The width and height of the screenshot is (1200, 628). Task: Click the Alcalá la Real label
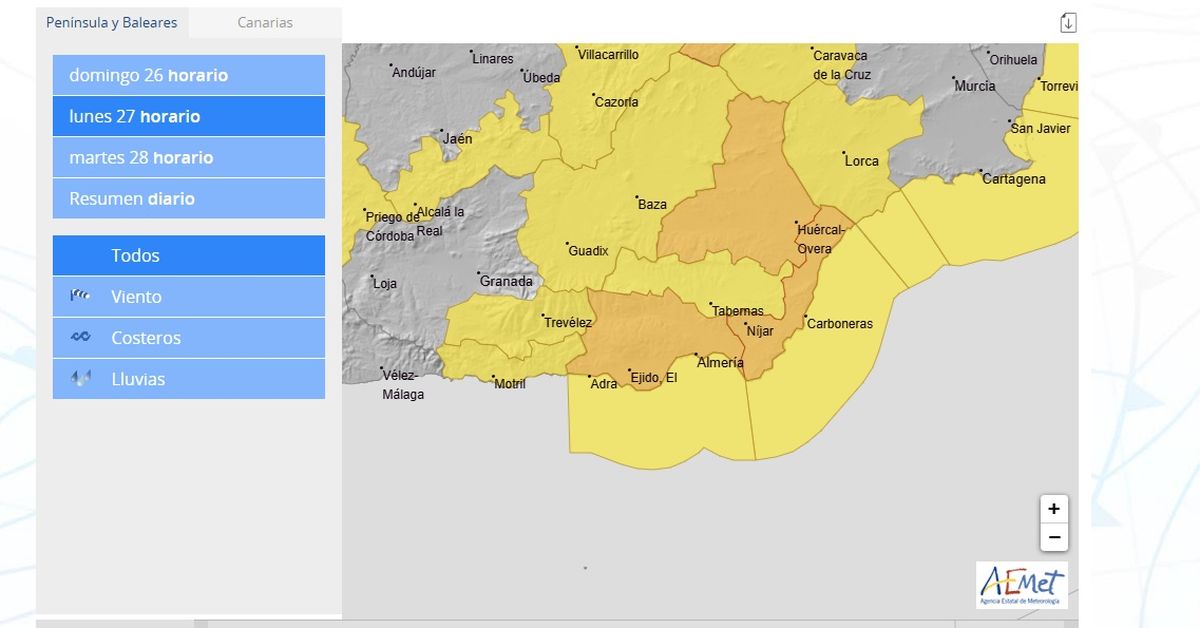[x=441, y=221]
